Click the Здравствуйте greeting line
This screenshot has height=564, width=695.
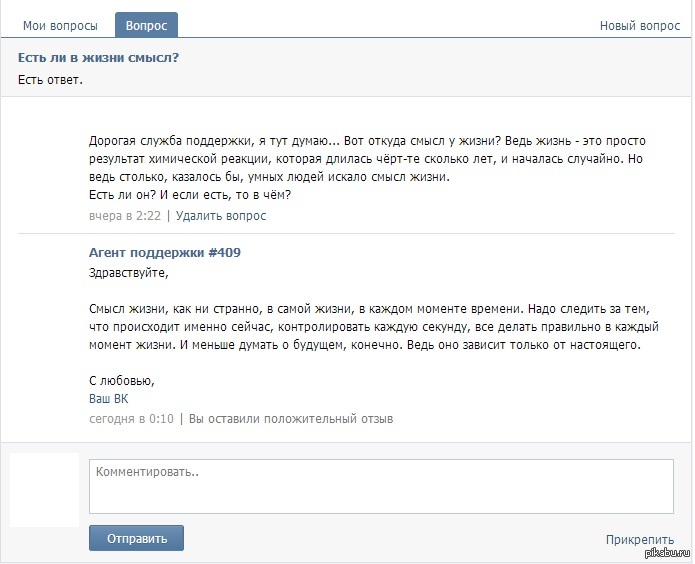pyautogui.click(x=129, y=272)
